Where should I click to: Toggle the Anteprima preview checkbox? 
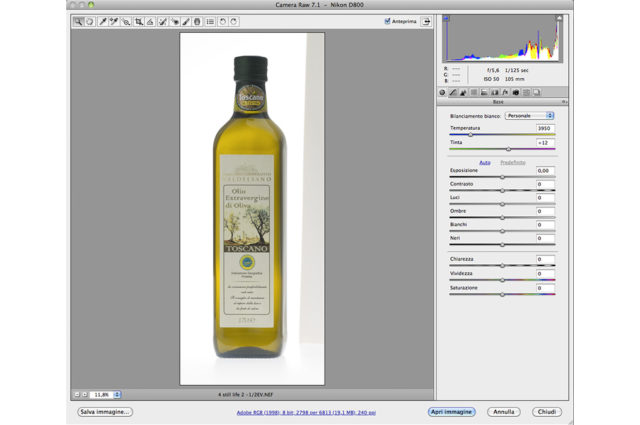(x=387, y=21)
